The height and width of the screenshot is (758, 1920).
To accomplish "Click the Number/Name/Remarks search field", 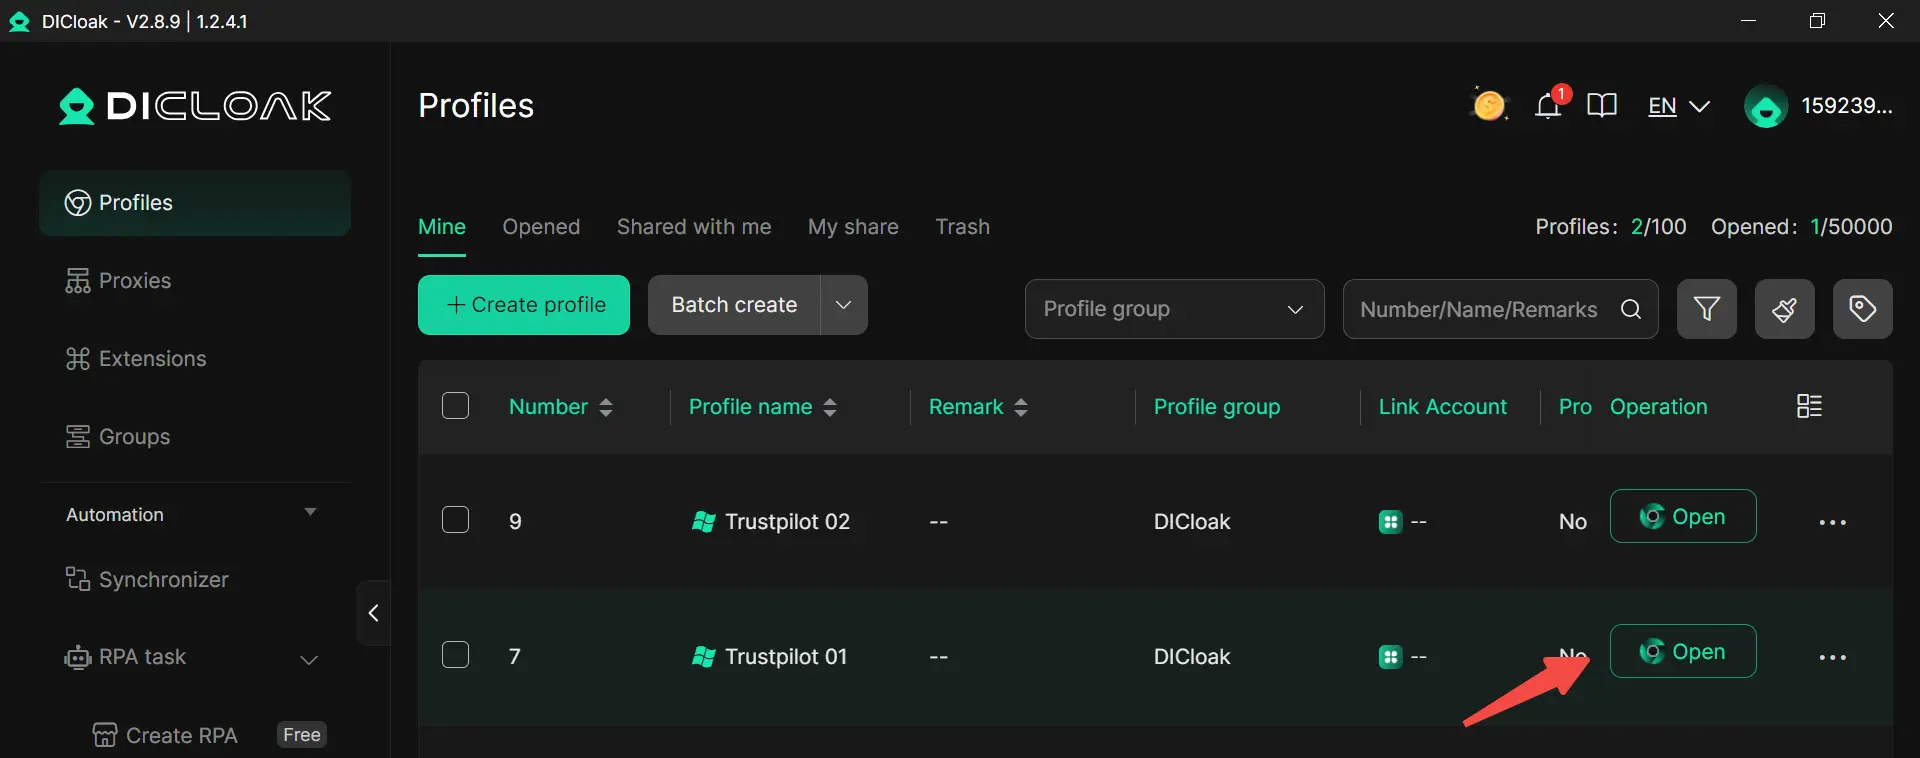I will click(1478, 310).
